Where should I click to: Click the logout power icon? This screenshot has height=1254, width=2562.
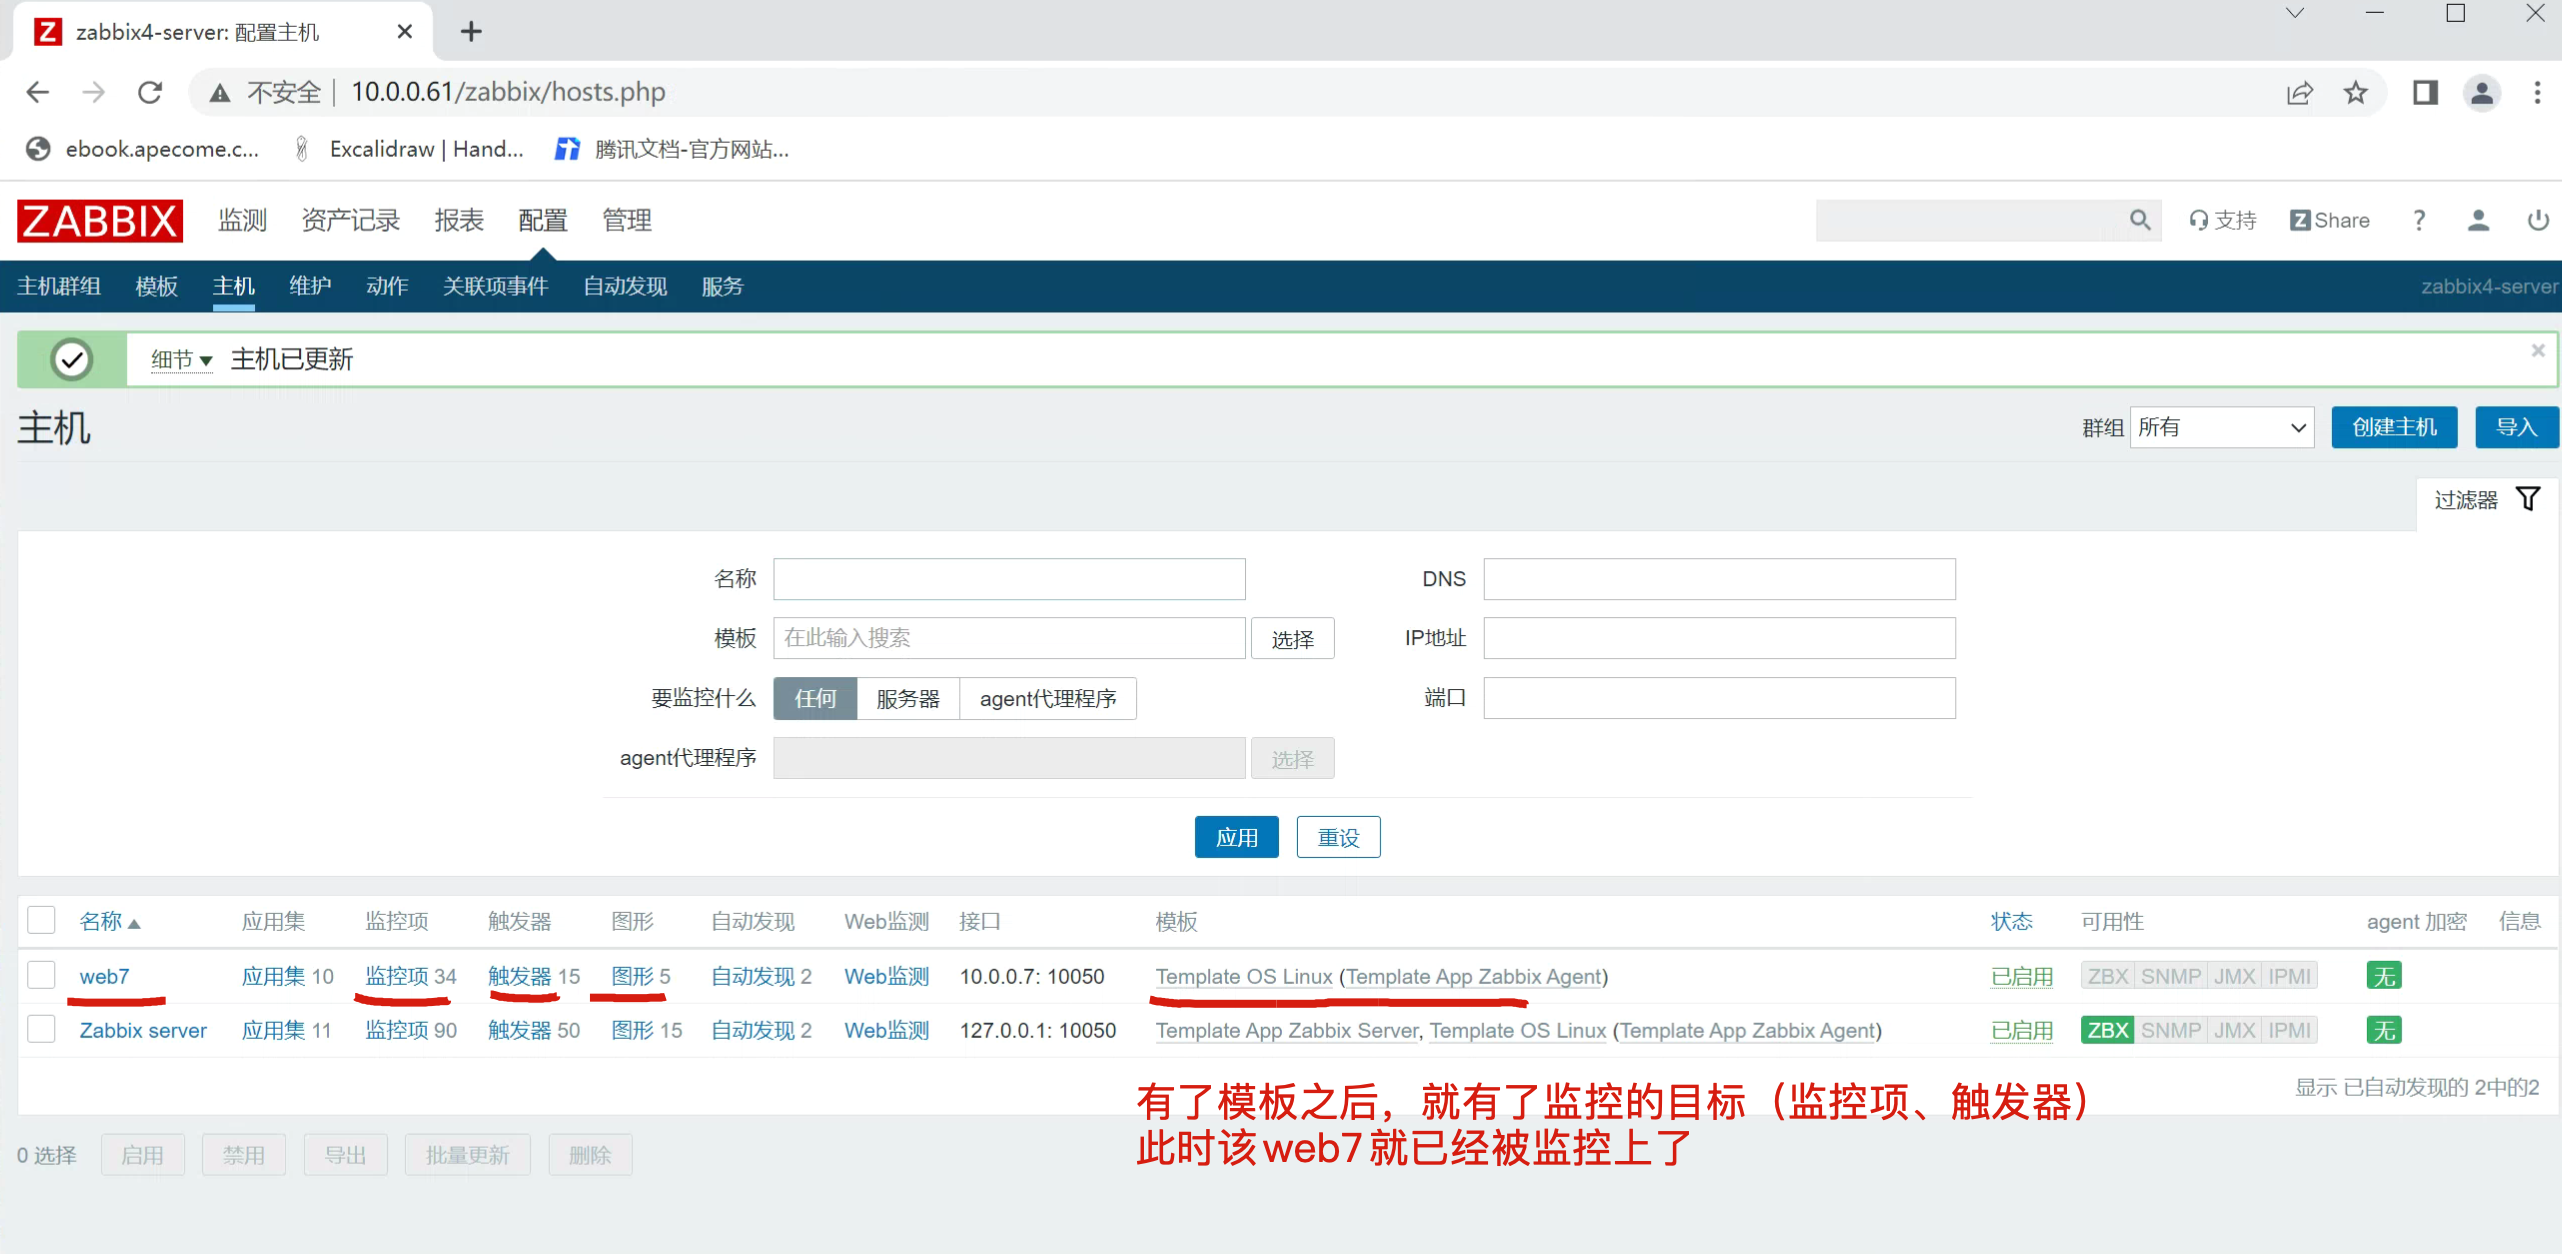[2537, 220]
